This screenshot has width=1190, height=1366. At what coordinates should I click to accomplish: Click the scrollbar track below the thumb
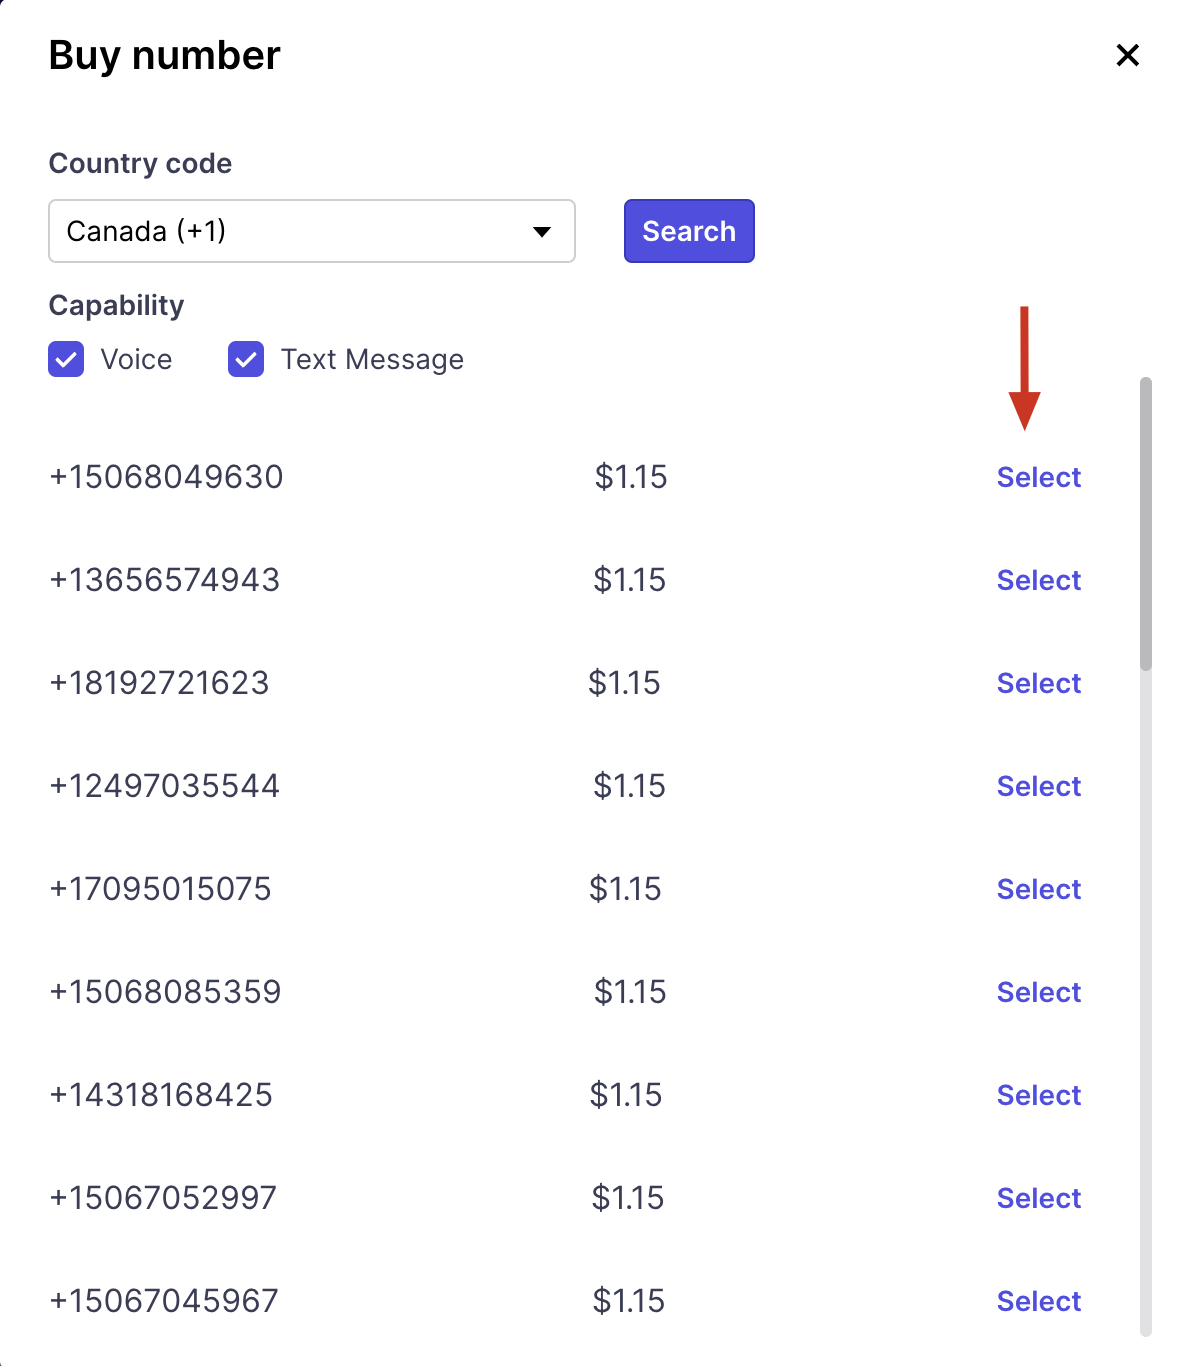(x=1146, y=1000)
